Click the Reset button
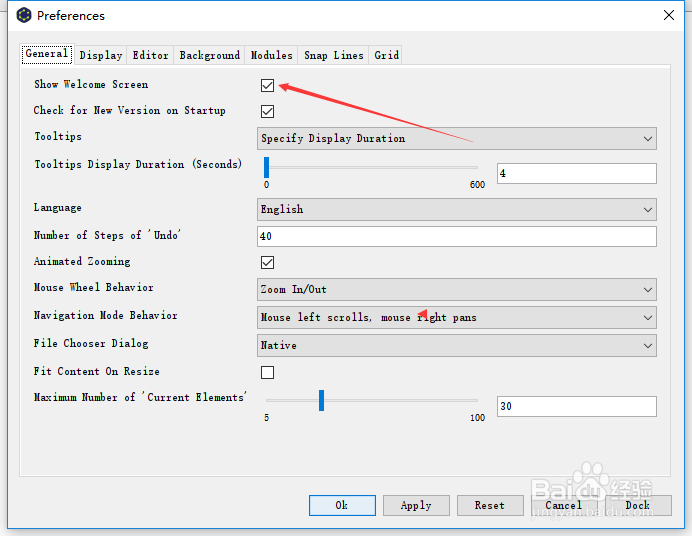 click(490, 505)
